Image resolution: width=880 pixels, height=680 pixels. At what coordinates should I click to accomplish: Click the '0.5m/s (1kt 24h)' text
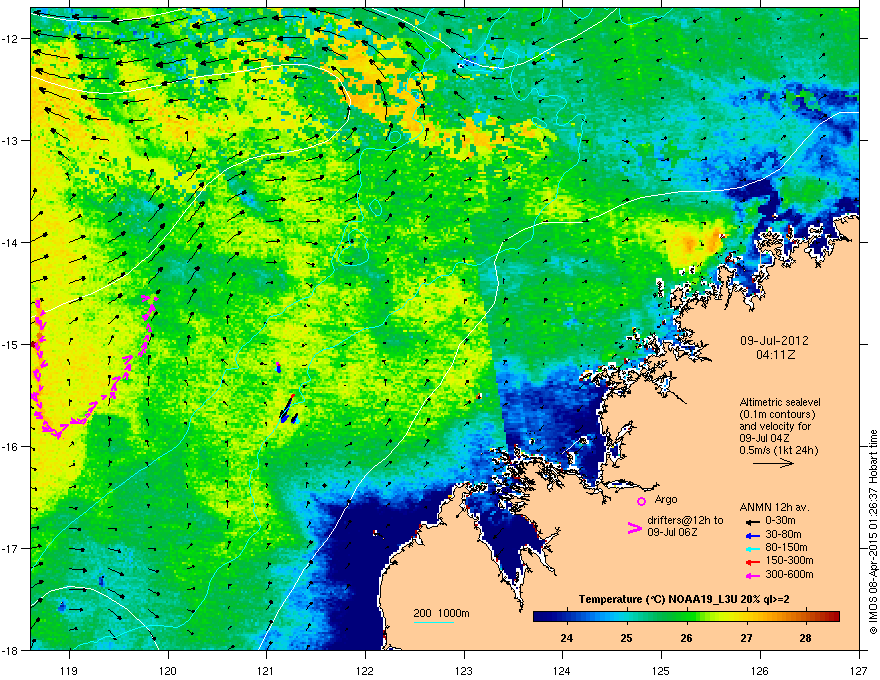click(778, 450)
